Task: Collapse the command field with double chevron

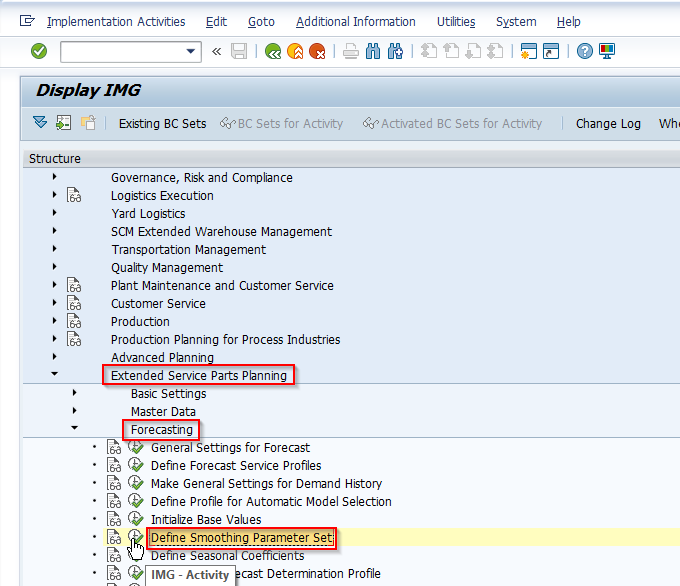Action: click(x=216, y=52)
